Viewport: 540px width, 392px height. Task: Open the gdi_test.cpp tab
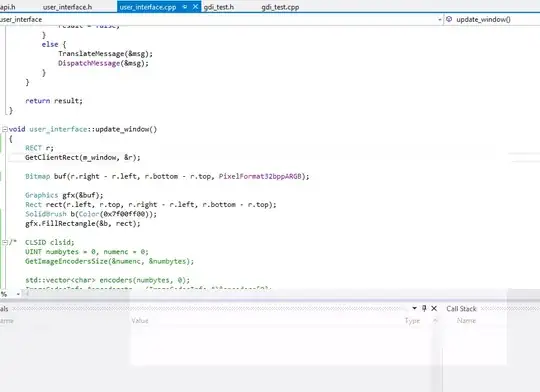280,7
